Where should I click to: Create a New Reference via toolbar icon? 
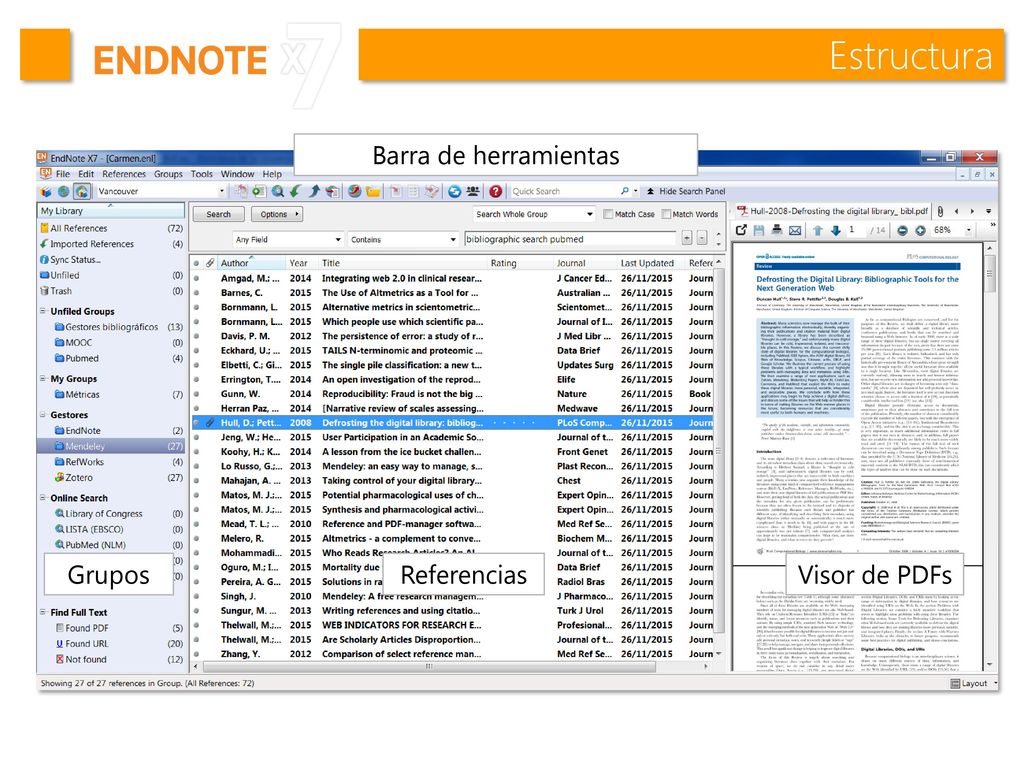tap(259, 191)
